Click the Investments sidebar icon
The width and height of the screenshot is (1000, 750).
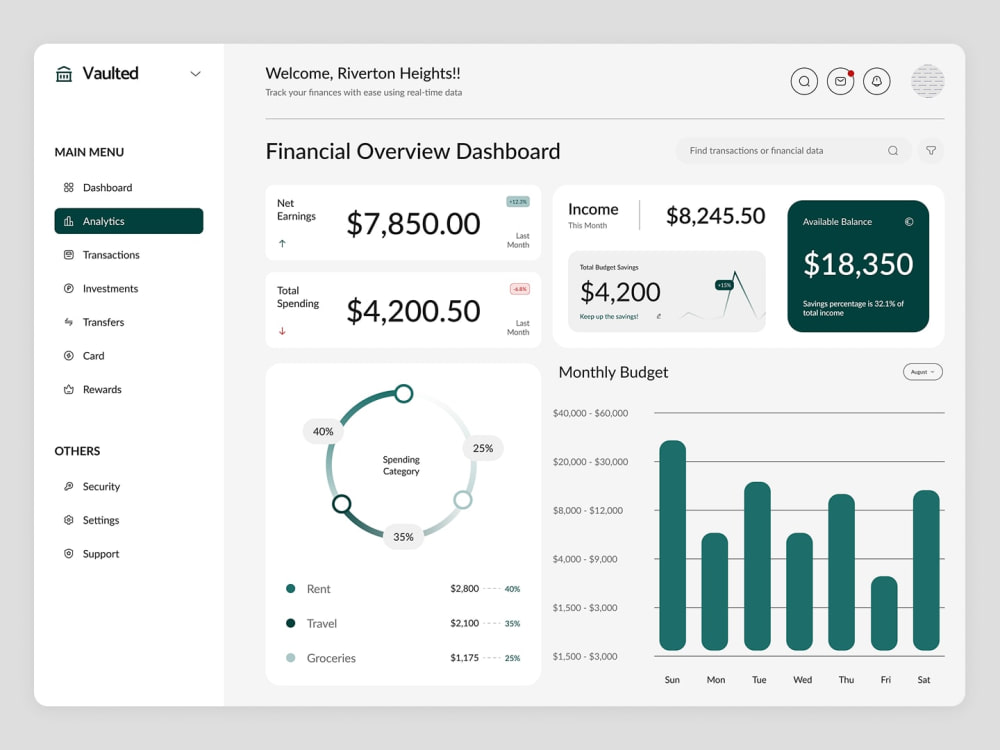(x=68, y=288)
